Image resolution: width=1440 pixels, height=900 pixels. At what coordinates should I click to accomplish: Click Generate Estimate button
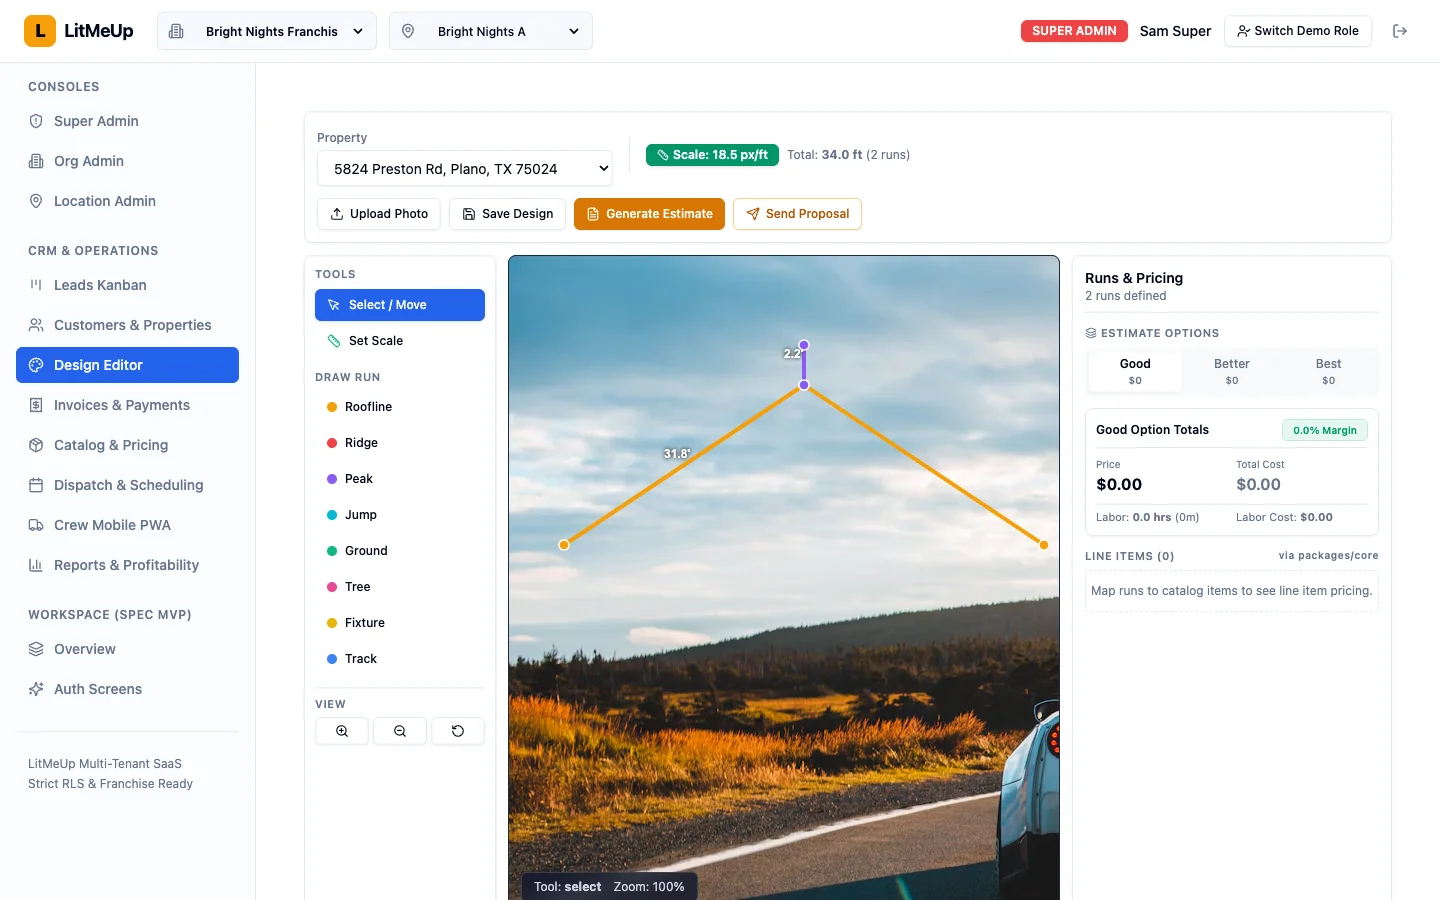click(x=649, y=214)
